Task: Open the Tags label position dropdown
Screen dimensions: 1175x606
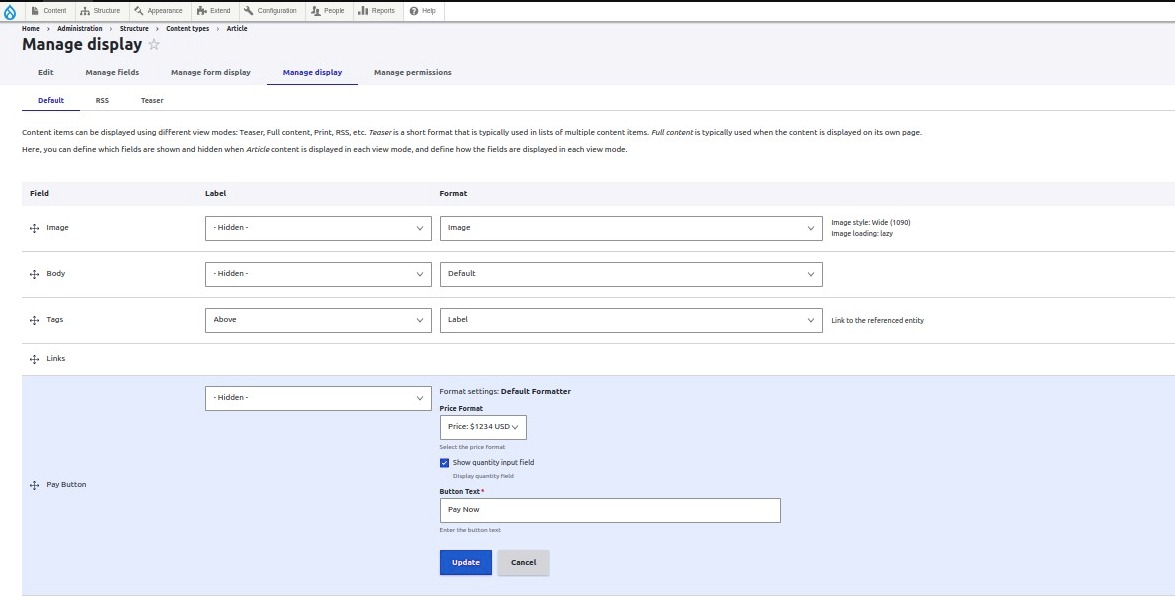Action: (318, 320)
